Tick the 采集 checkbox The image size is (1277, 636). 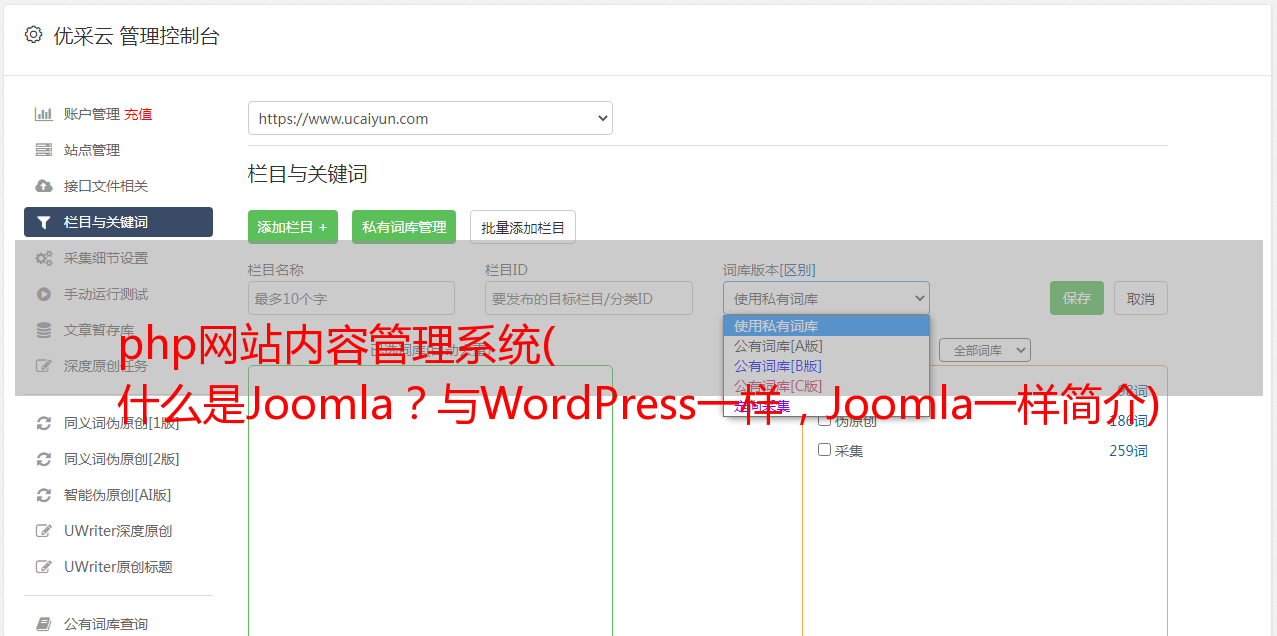tap(825, 450)
